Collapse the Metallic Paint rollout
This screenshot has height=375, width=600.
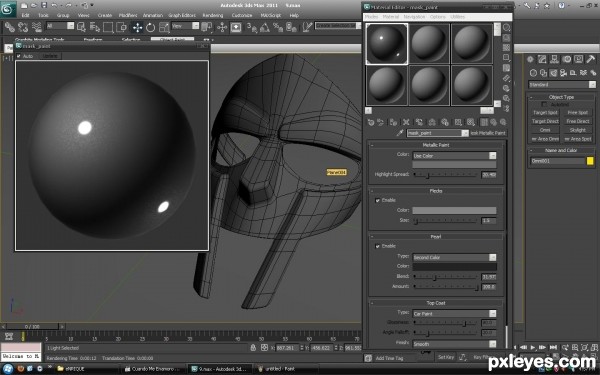[436, 145]
